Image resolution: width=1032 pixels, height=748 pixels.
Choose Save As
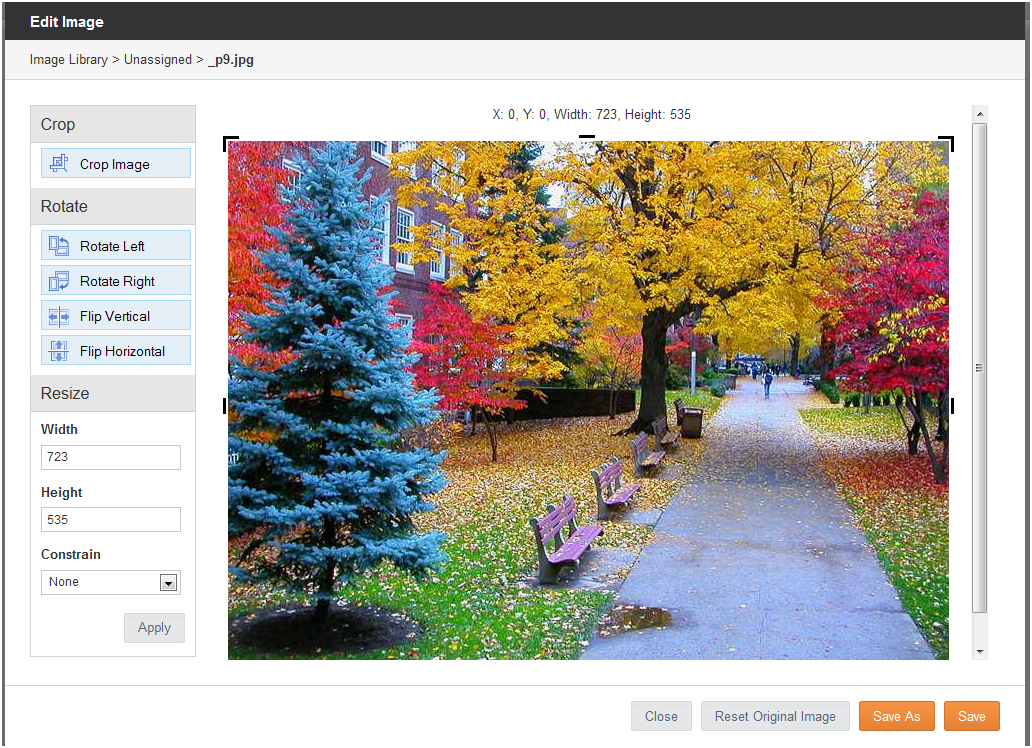tap(896, 716)
